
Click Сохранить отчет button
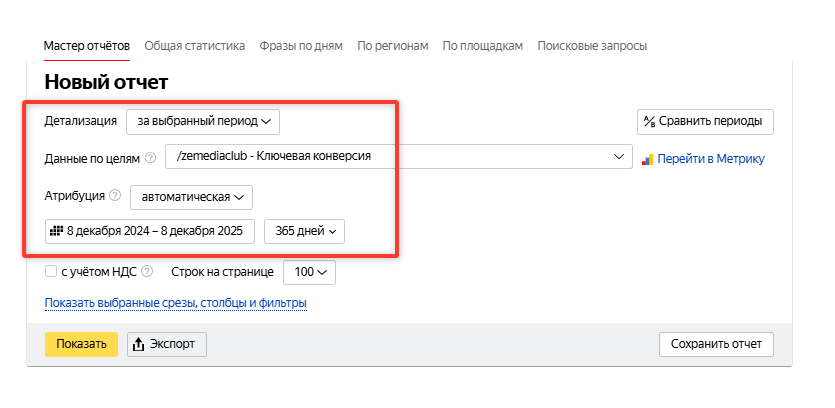pyautogui.click(x=716, y=344)
